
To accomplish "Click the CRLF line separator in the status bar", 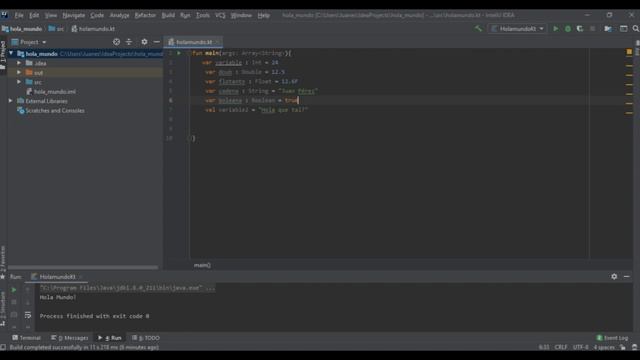I will click(560, 347).
